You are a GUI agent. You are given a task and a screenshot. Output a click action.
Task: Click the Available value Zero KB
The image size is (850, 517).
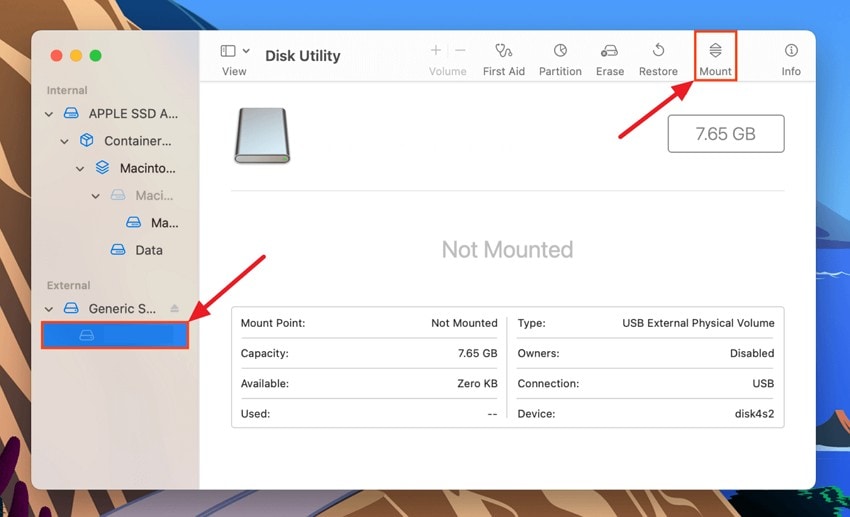click(x=477, y=383)
